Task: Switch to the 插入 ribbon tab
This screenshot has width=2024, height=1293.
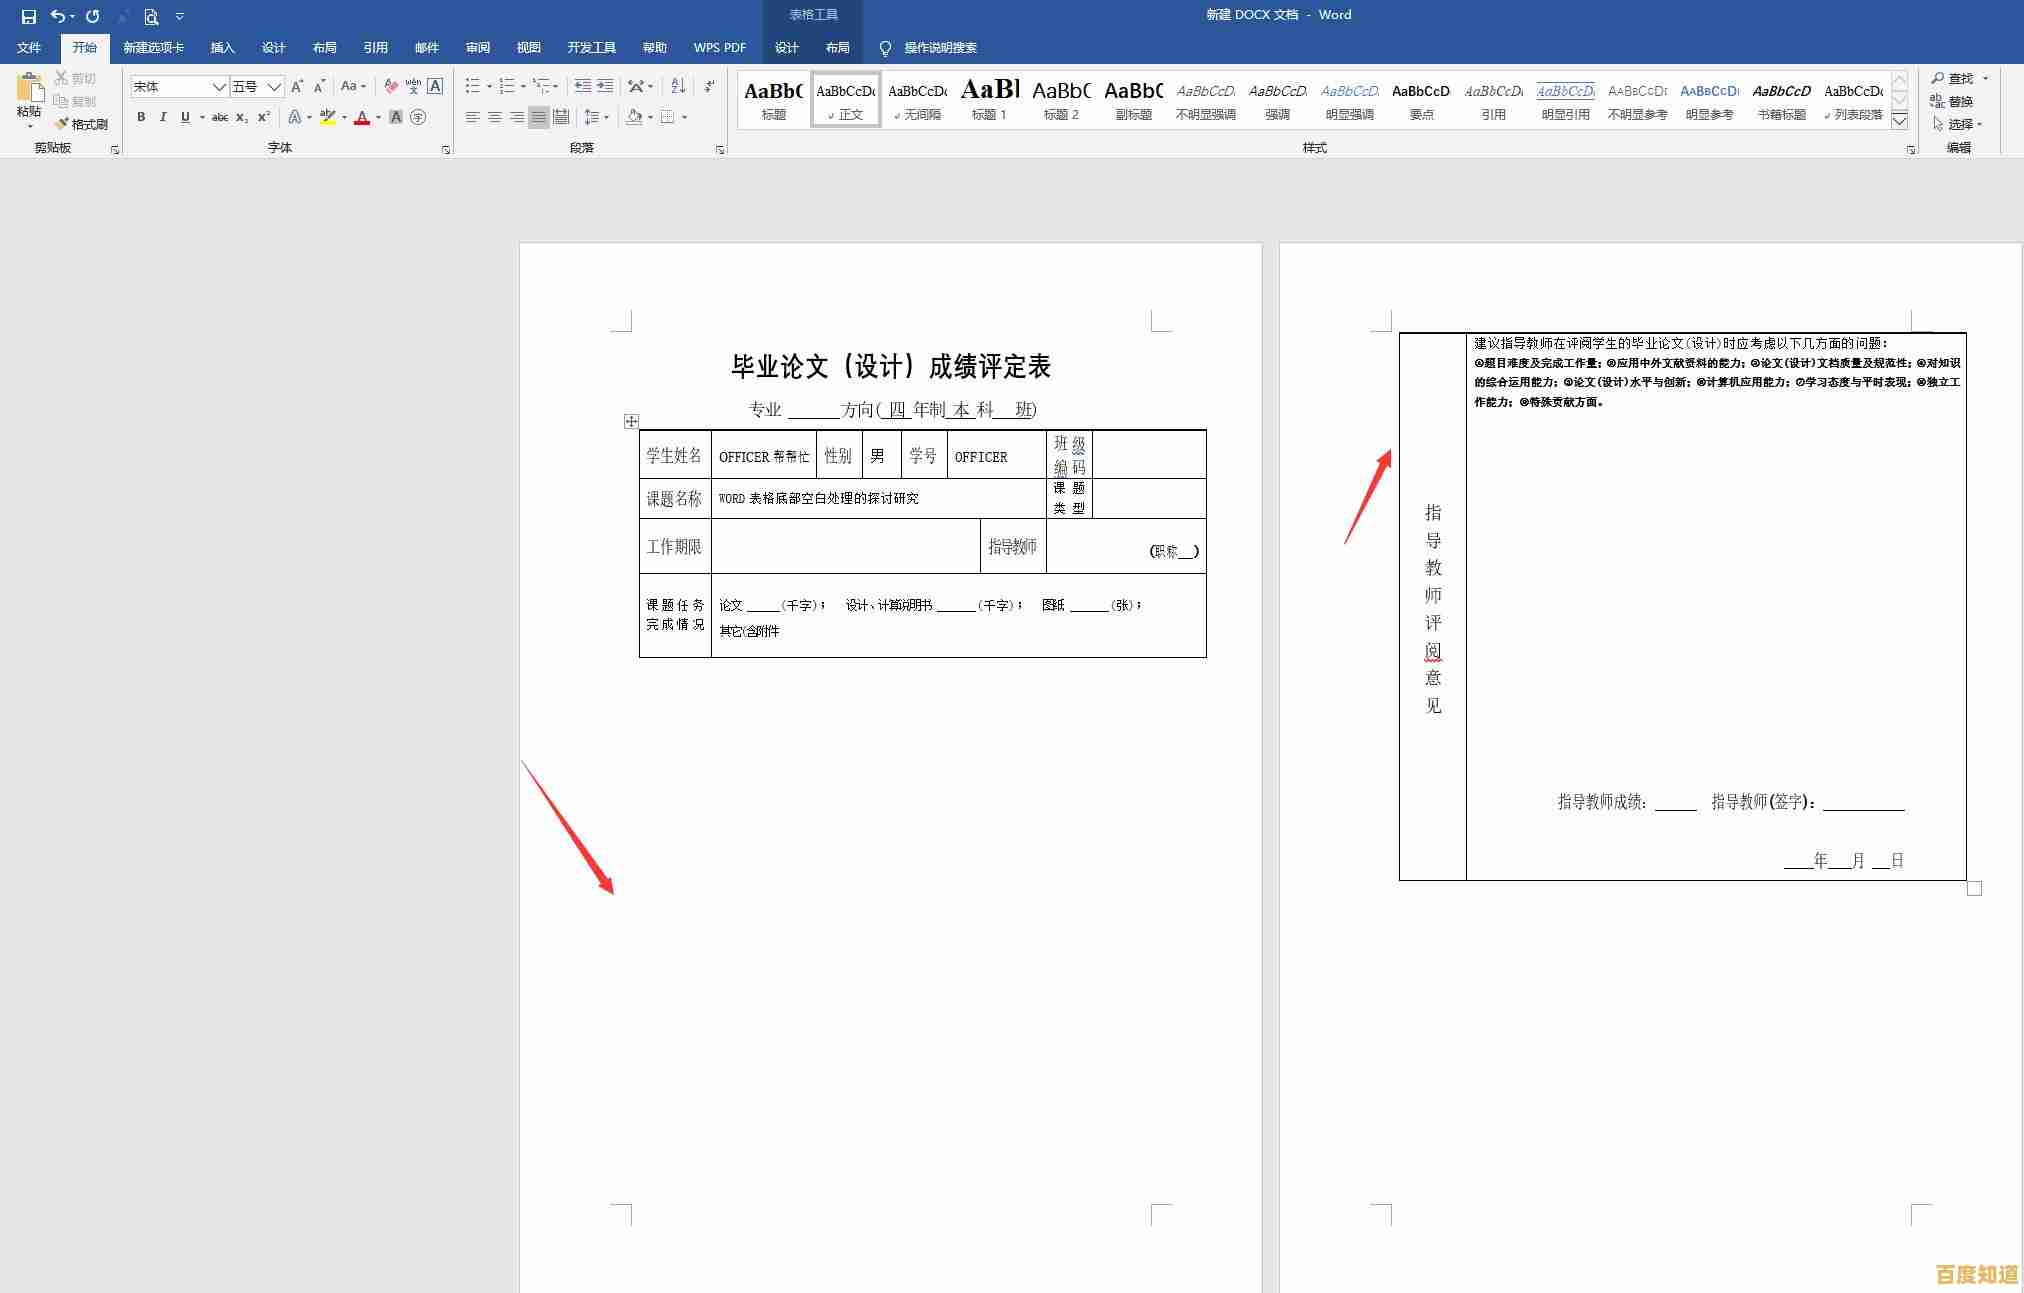Action: (x=222, y=47)
